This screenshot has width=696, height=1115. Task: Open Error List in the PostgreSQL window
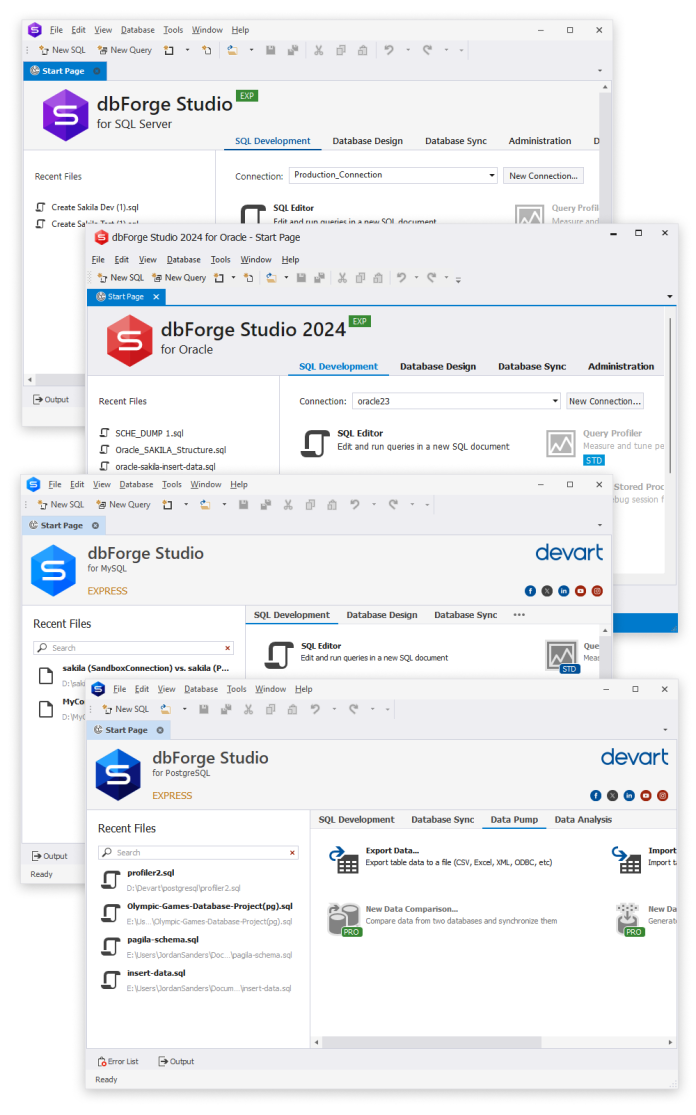coord(118,1061)
